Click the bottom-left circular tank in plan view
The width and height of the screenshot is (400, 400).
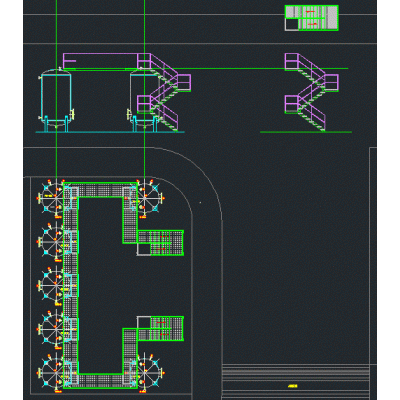(x=51, y=371)
